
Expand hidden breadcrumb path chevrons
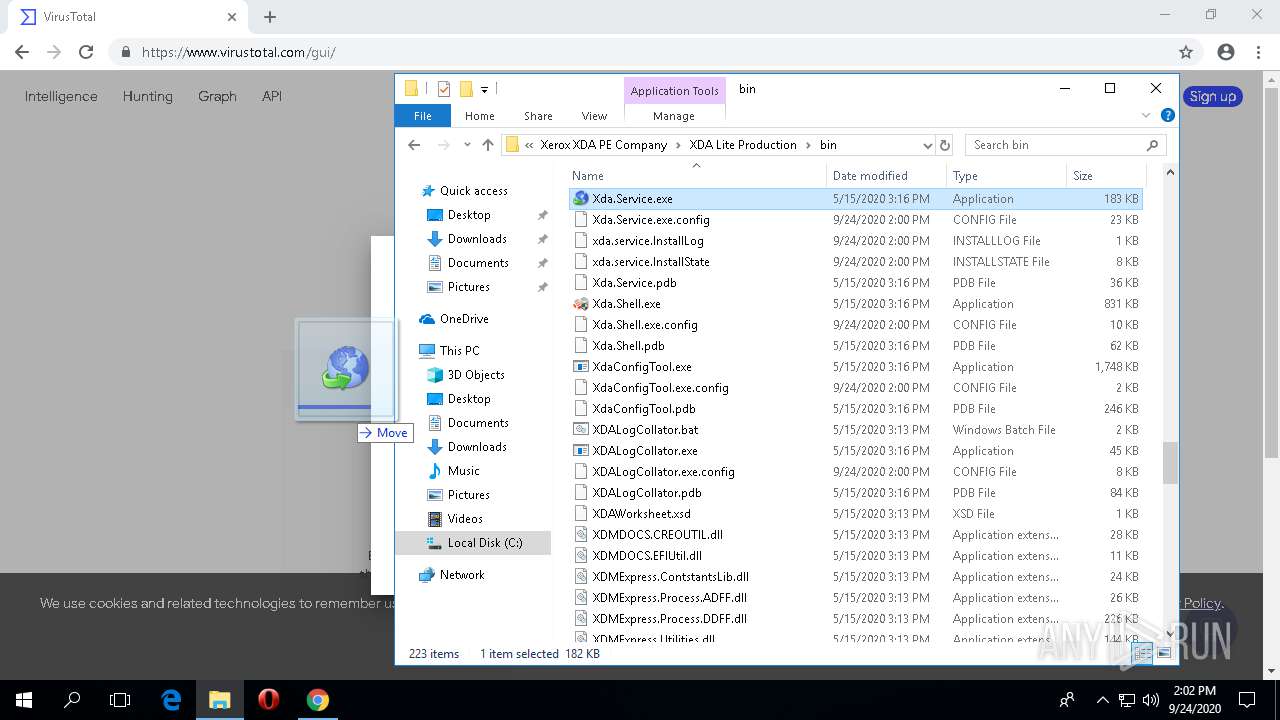(x=529, y=145)
